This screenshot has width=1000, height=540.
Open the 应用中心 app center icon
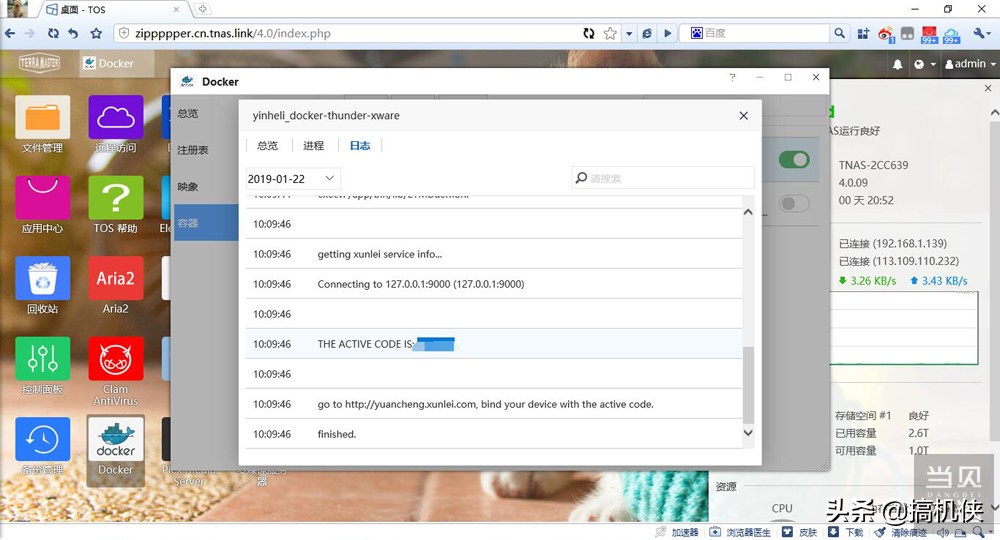(x=42, y=198)
